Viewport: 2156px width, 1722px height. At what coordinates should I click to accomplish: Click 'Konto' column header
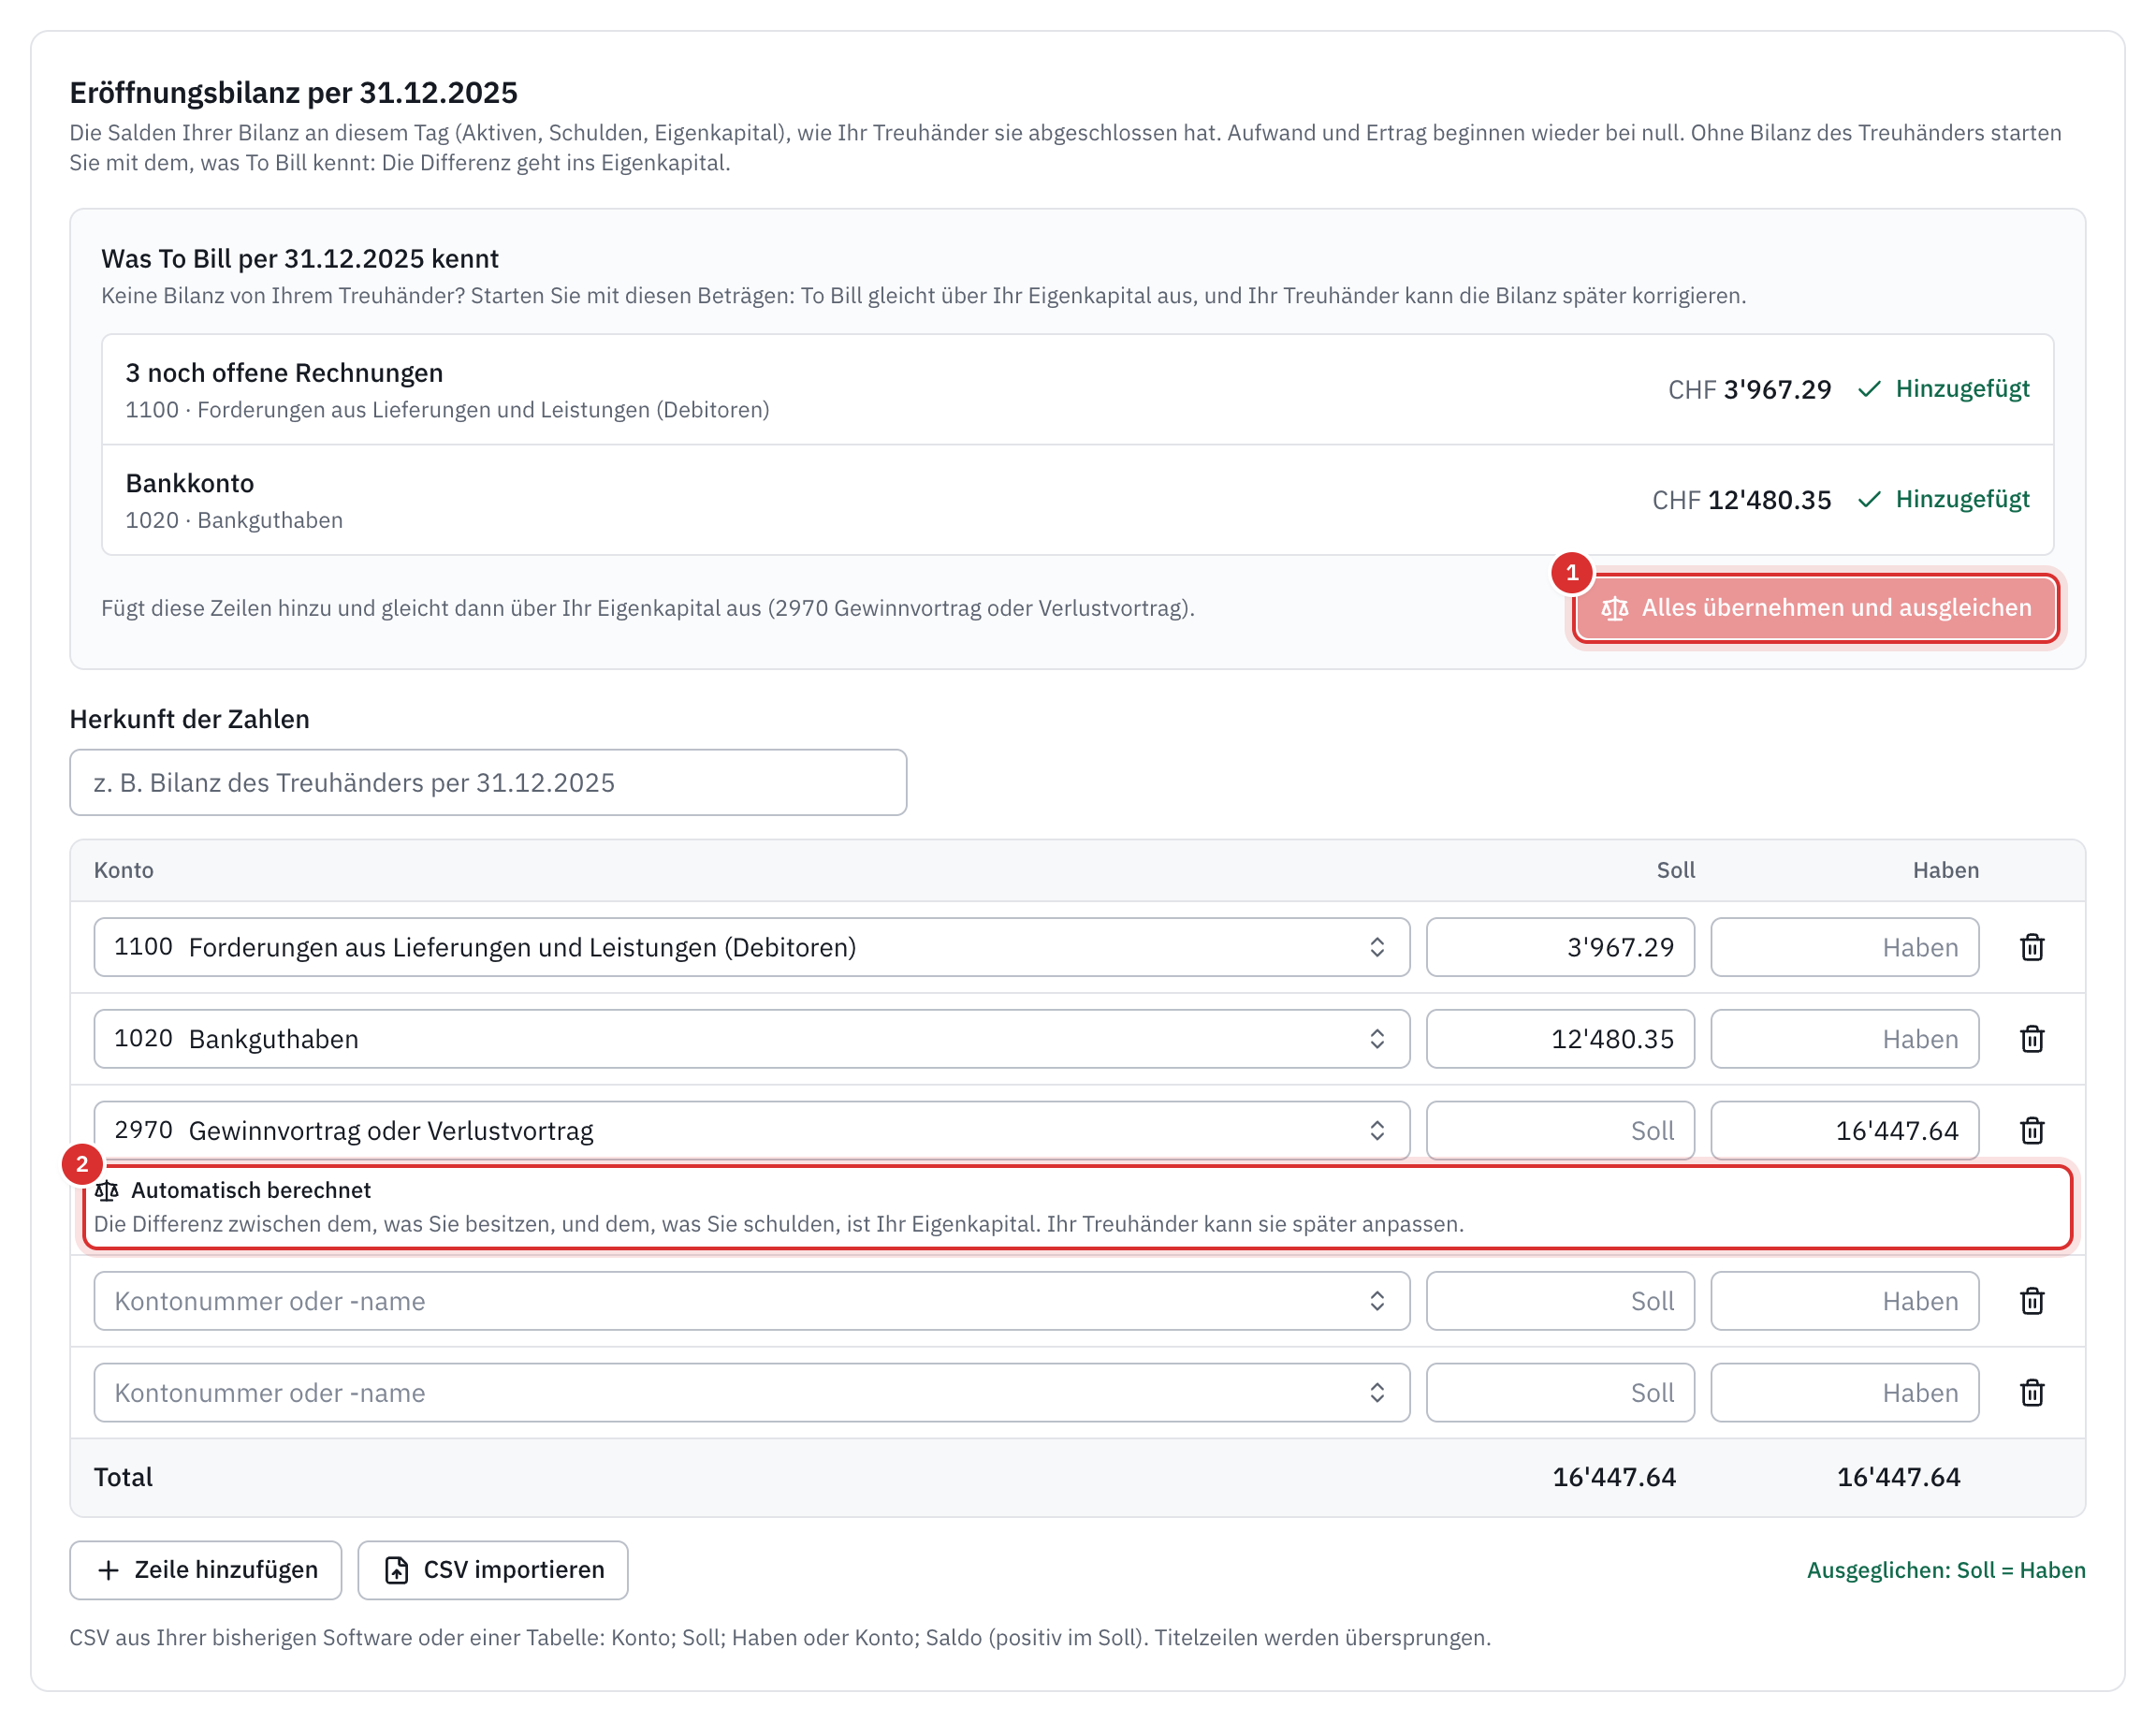(x=124, y=870)
